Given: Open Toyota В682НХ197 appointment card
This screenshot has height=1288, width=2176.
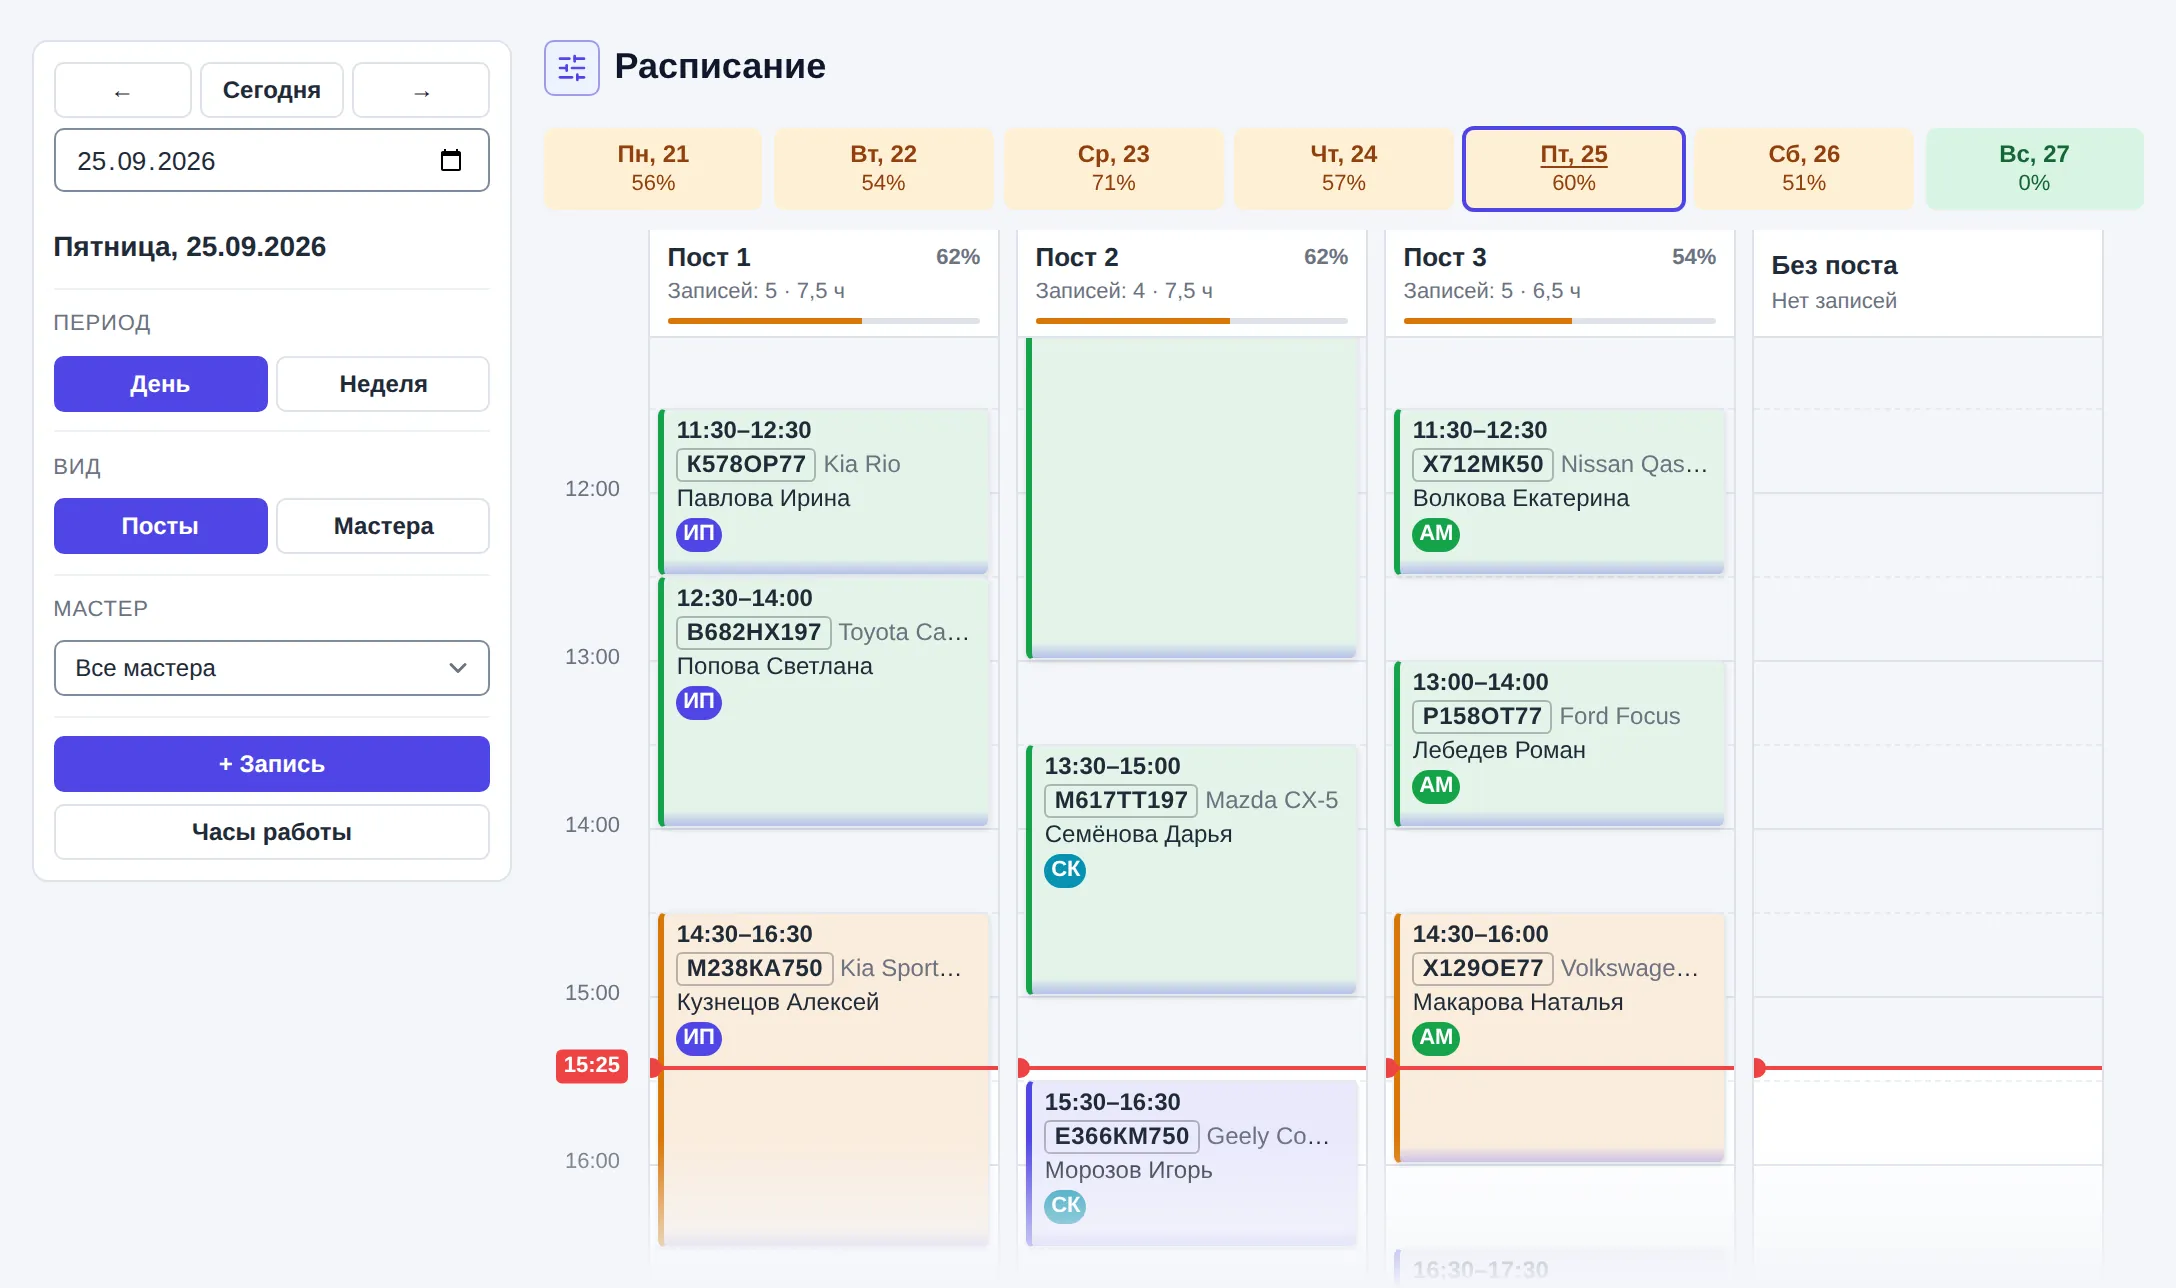Looking at the screenshot, I should pyautogui.click(x=824, y=701).
